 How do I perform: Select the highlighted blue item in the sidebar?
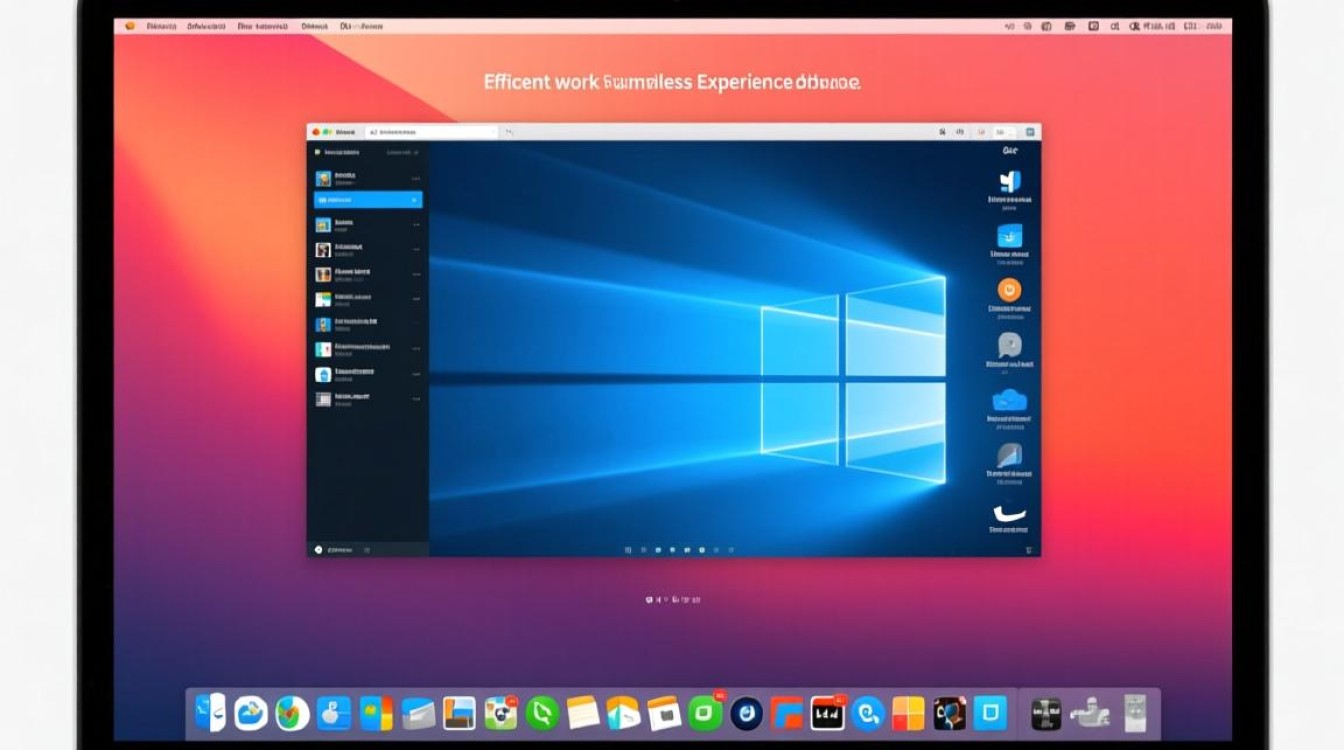click(367, 200)
